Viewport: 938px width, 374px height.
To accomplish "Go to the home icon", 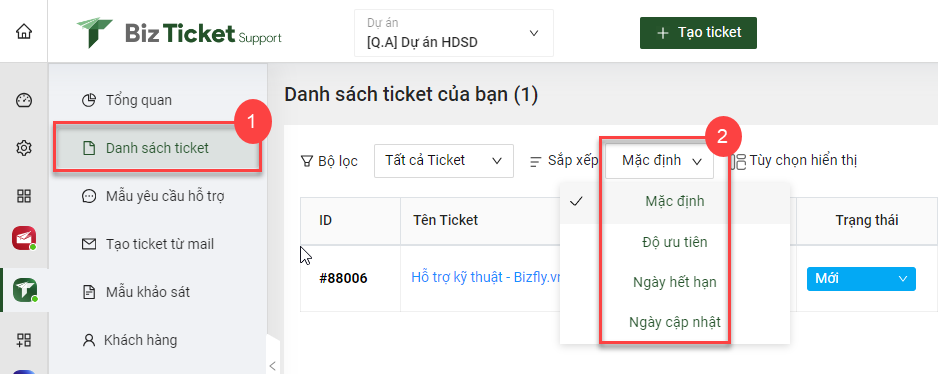I will click(x=24, y=32).
